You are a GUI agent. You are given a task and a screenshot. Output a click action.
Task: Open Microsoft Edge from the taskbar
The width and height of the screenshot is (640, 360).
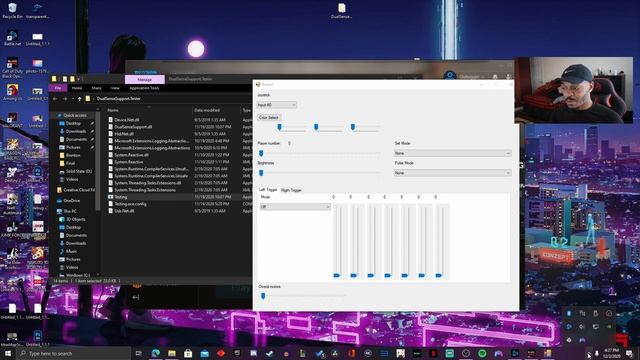point(156,353)
